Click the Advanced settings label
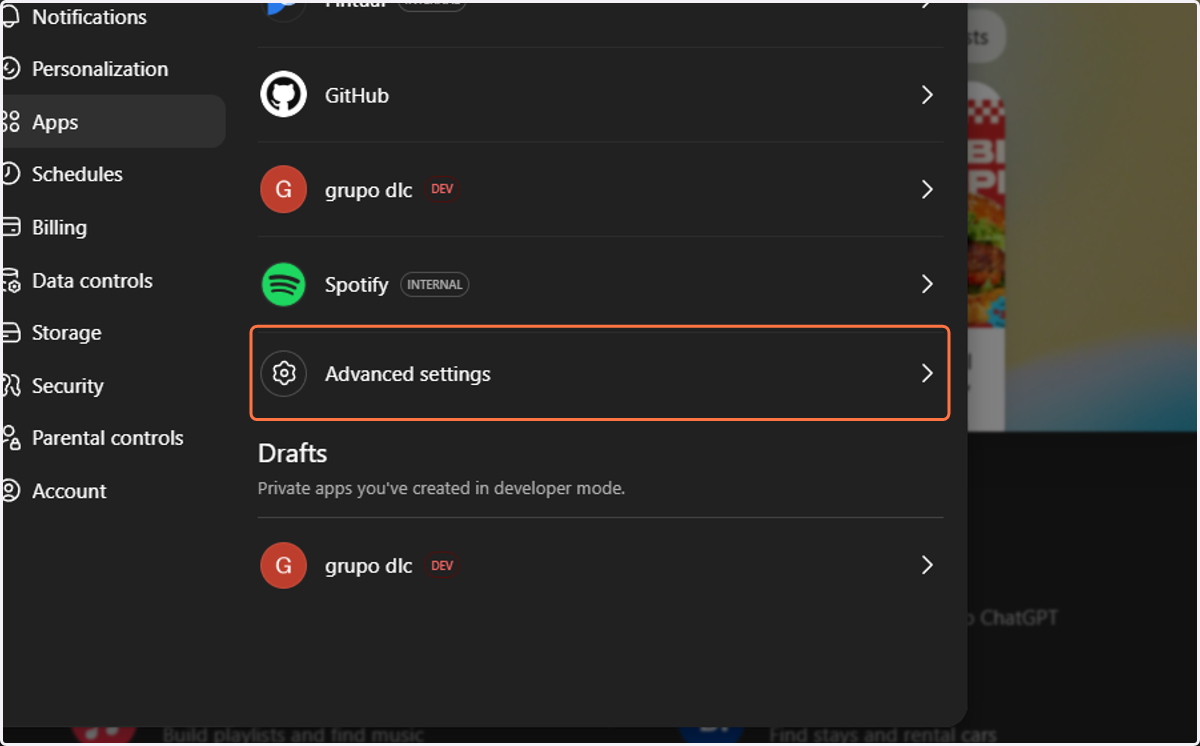This screenshot has width=1200, height=746. point(408,374)
